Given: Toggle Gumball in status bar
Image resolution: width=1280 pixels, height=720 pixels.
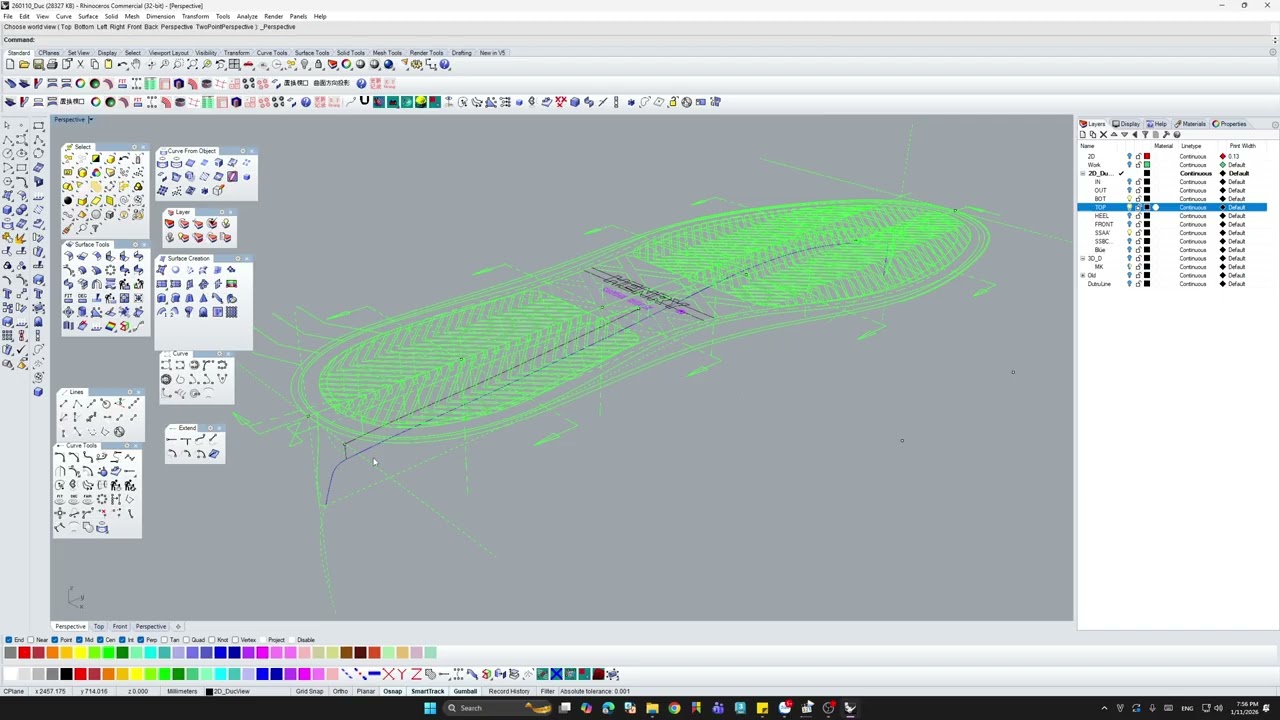Looking at the screenshot, I should coord(465,692).
